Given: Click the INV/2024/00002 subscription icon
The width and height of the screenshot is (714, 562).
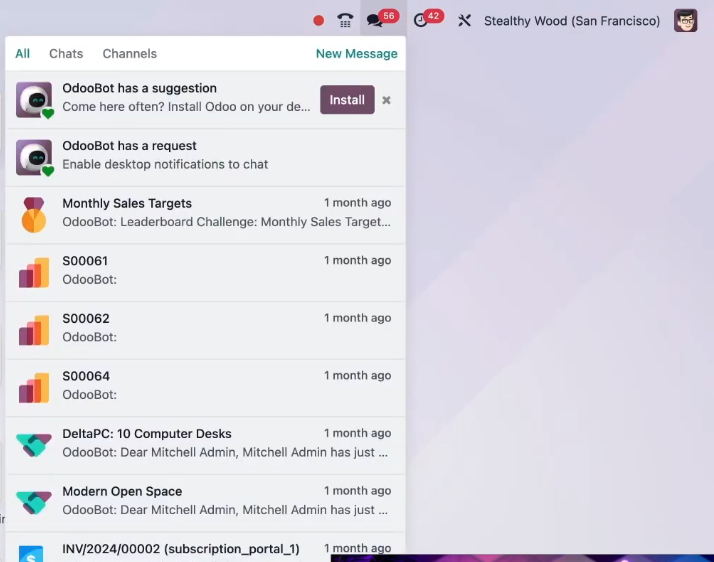Looking at the screenshot, I should pos(31,554).
